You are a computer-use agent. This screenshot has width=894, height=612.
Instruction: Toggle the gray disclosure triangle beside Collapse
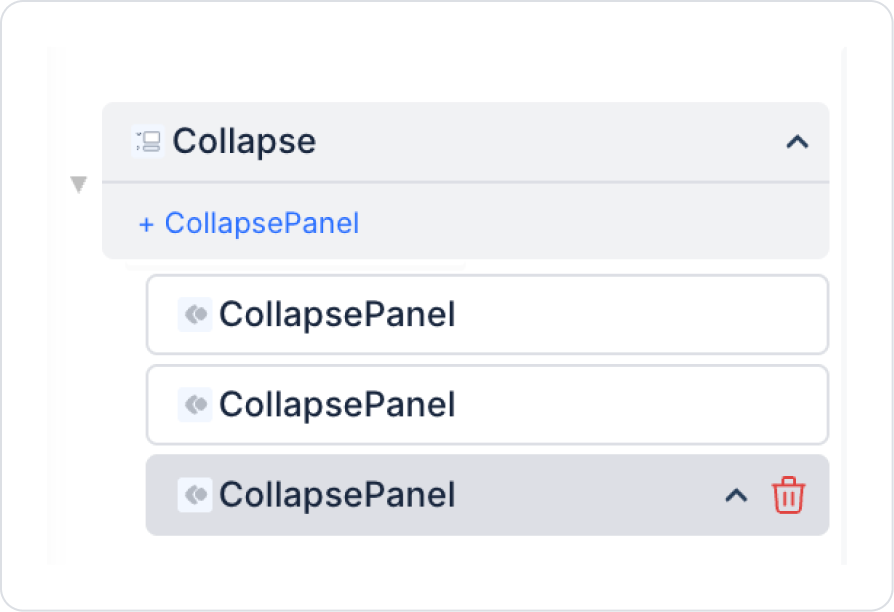point(79,185)
